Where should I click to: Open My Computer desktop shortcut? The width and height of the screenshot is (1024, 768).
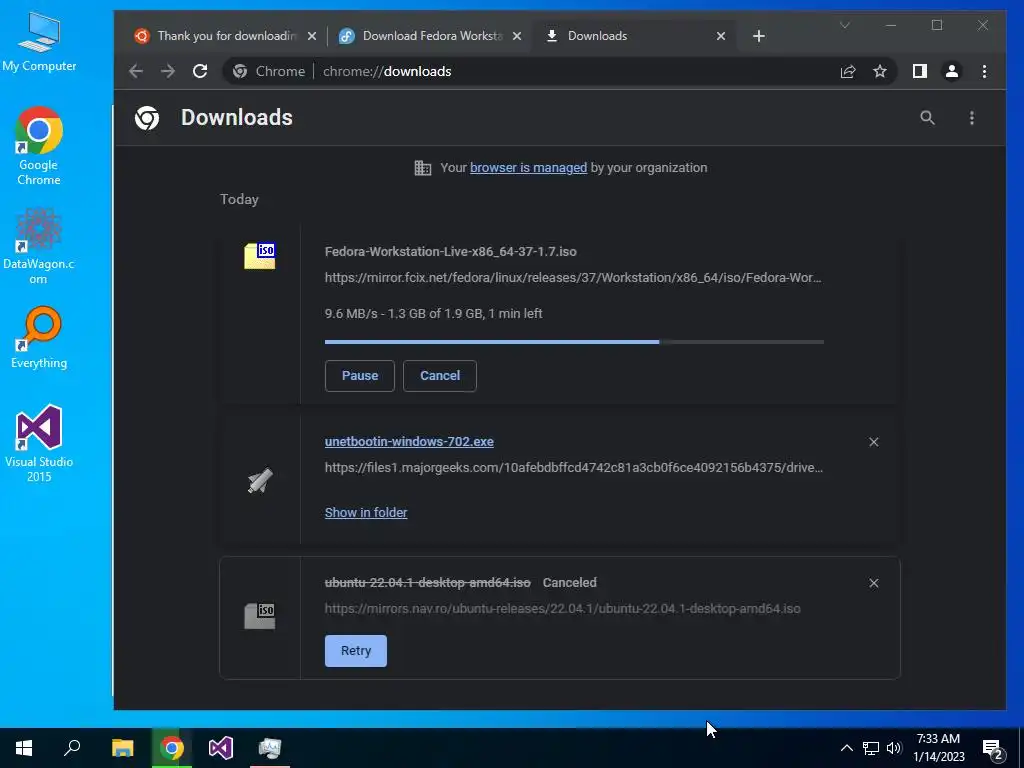point(39,42)
